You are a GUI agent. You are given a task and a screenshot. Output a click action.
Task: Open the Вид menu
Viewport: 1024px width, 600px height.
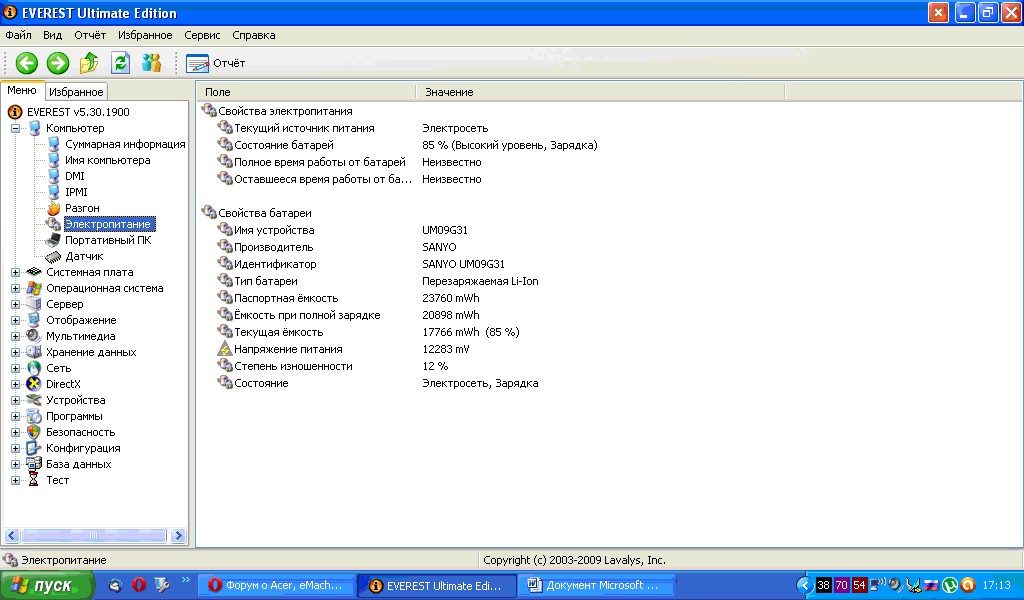[x=52, y=35]
